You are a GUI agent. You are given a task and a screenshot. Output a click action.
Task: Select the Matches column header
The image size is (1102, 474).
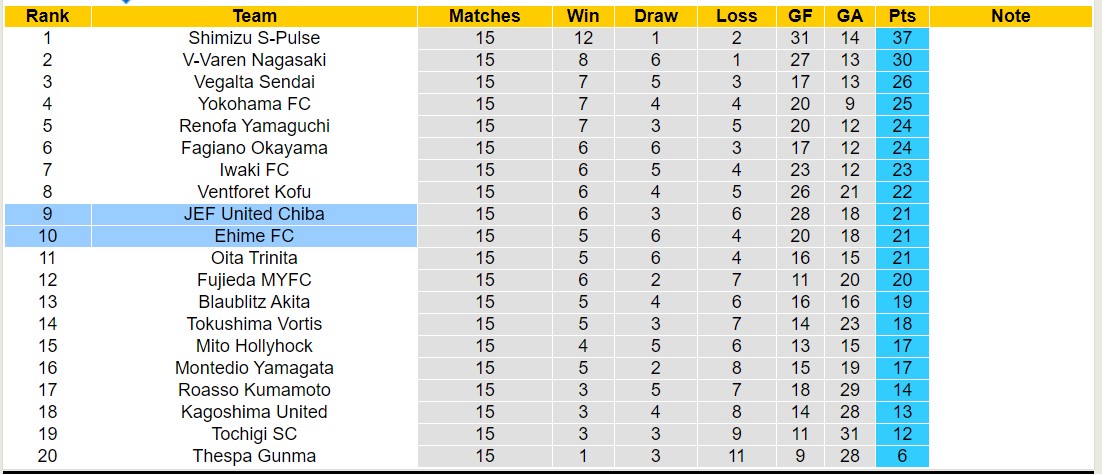[x=484, y=16]
